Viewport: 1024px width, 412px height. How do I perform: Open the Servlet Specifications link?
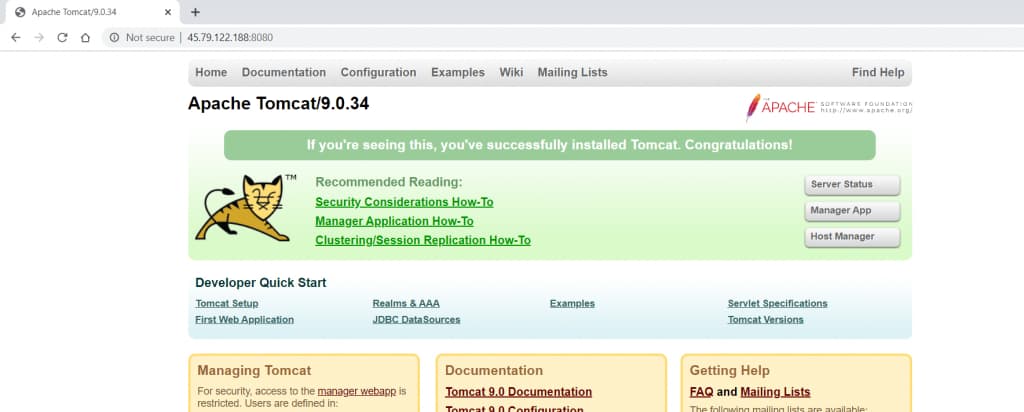tap(777, 304)
